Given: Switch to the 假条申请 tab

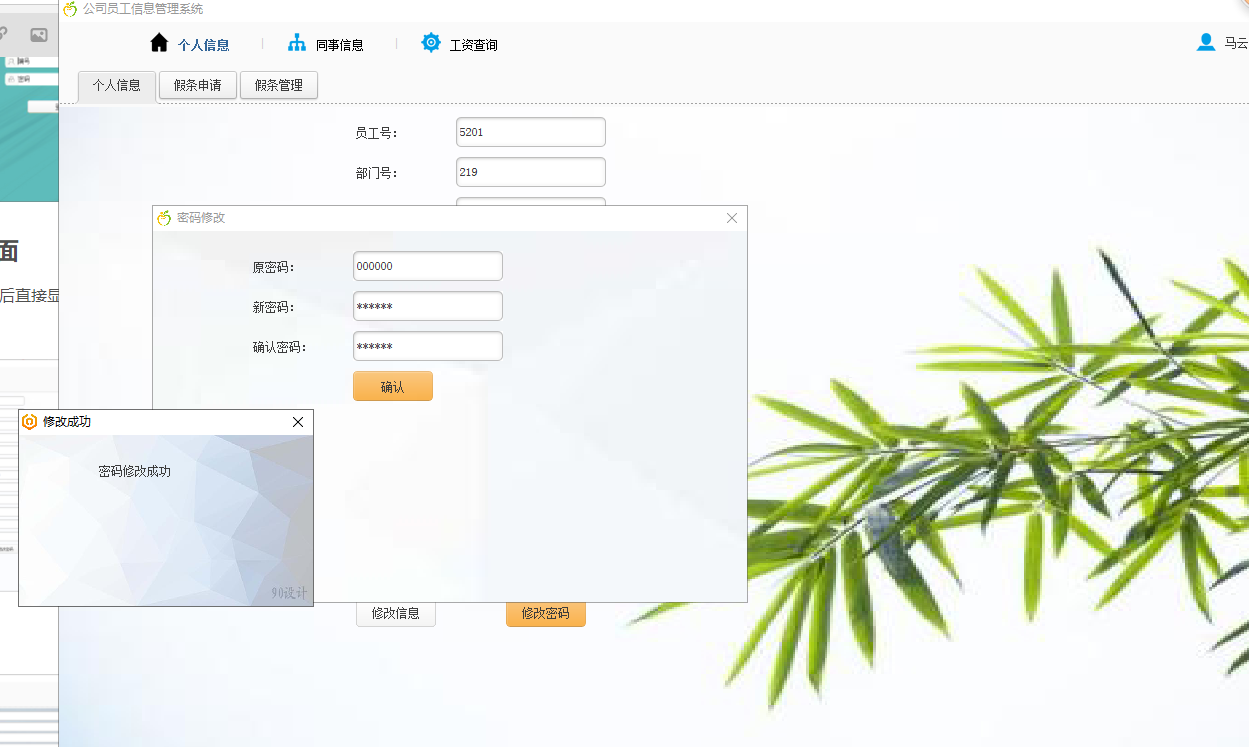Looking at the screenshot, I should (x=198, y=85).
